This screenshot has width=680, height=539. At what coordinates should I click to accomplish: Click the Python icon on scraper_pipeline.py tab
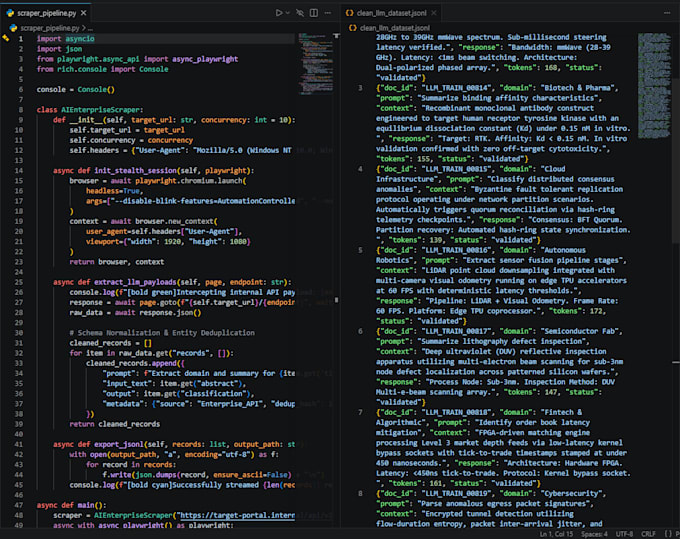point(10,13)
